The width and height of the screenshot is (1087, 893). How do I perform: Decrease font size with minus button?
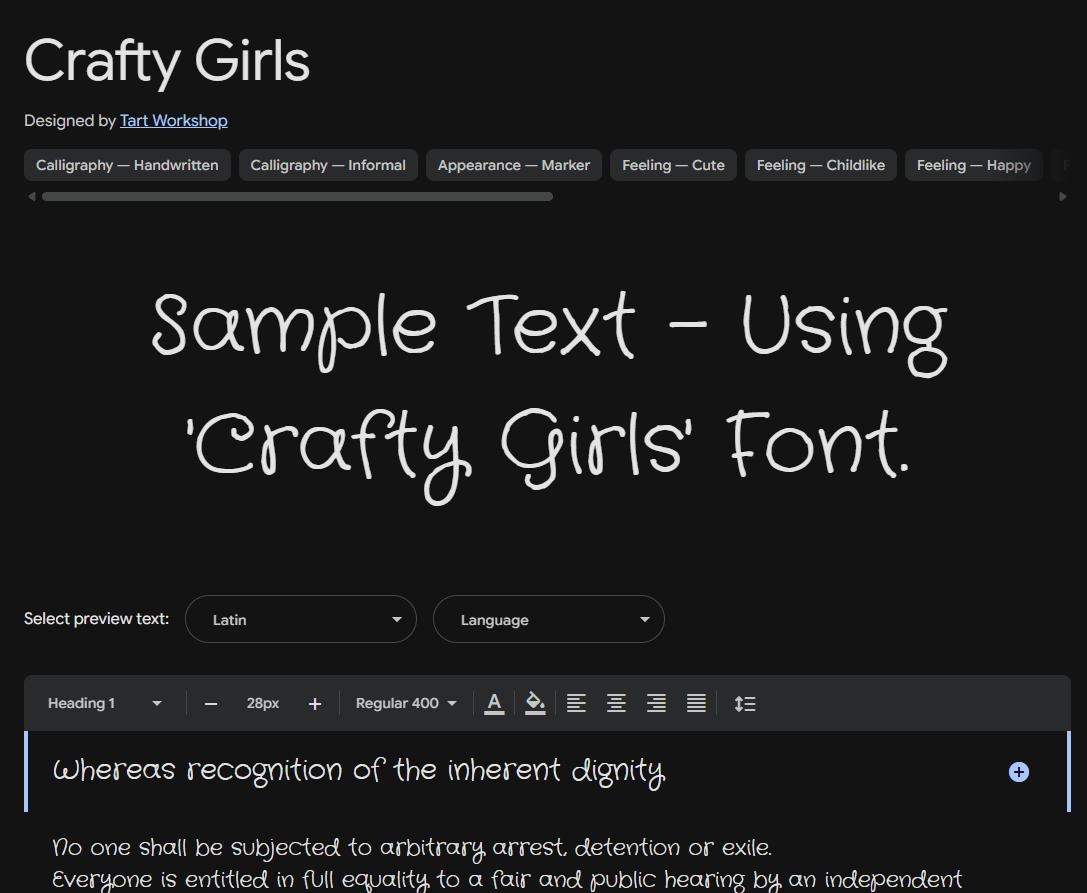[x=211, y=704]
